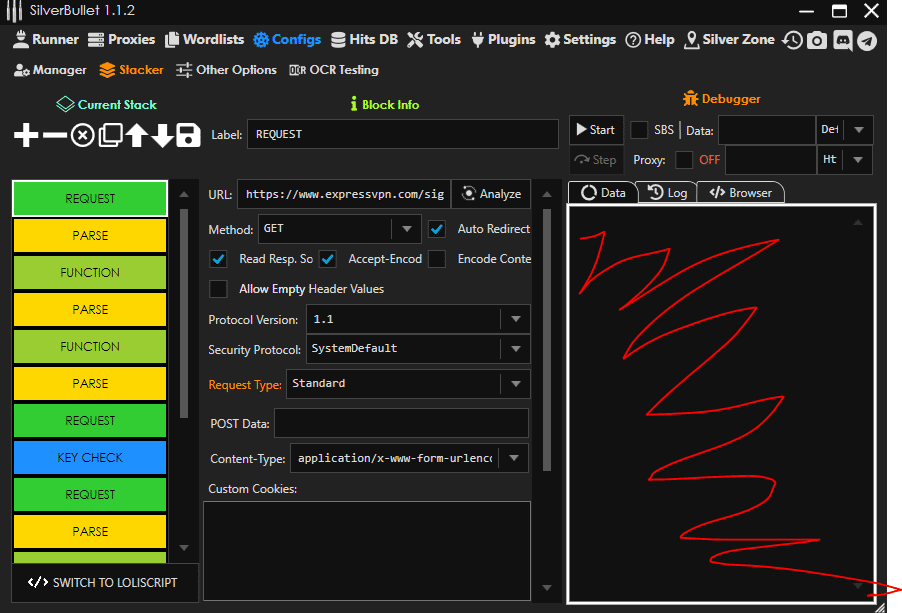Click the Start debugger button
The width and height of the screenshot is (902, 613).
click(x=596, y=130)
